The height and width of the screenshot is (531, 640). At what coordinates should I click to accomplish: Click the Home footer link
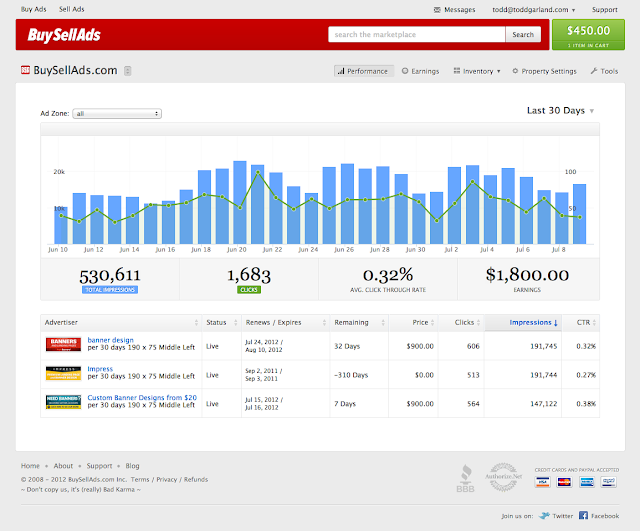click(30, 466)
